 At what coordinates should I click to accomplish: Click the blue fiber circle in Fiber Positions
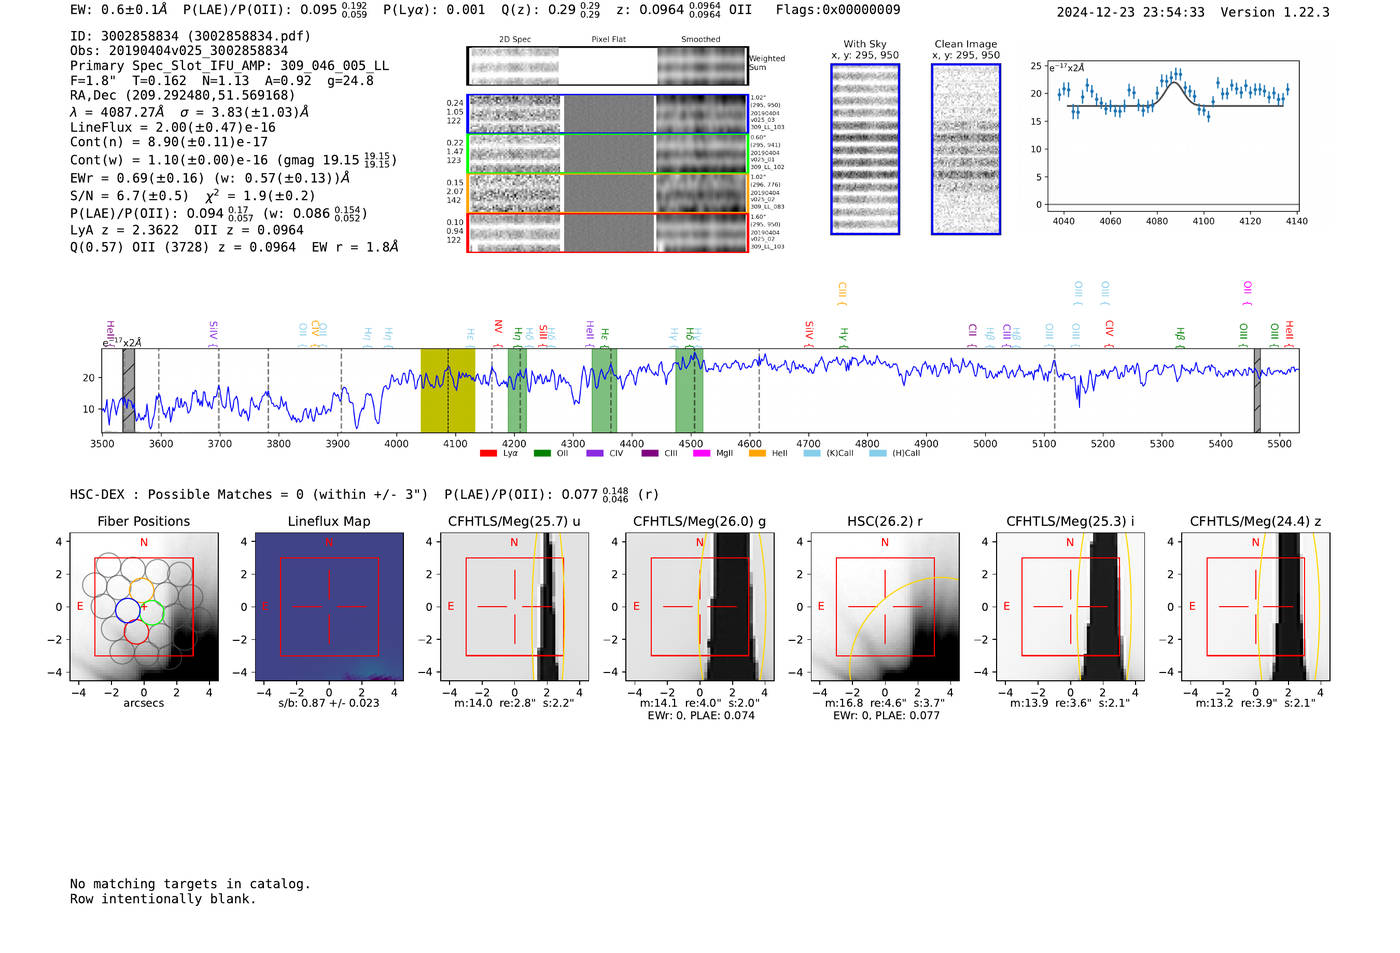[x=128, y=610]
